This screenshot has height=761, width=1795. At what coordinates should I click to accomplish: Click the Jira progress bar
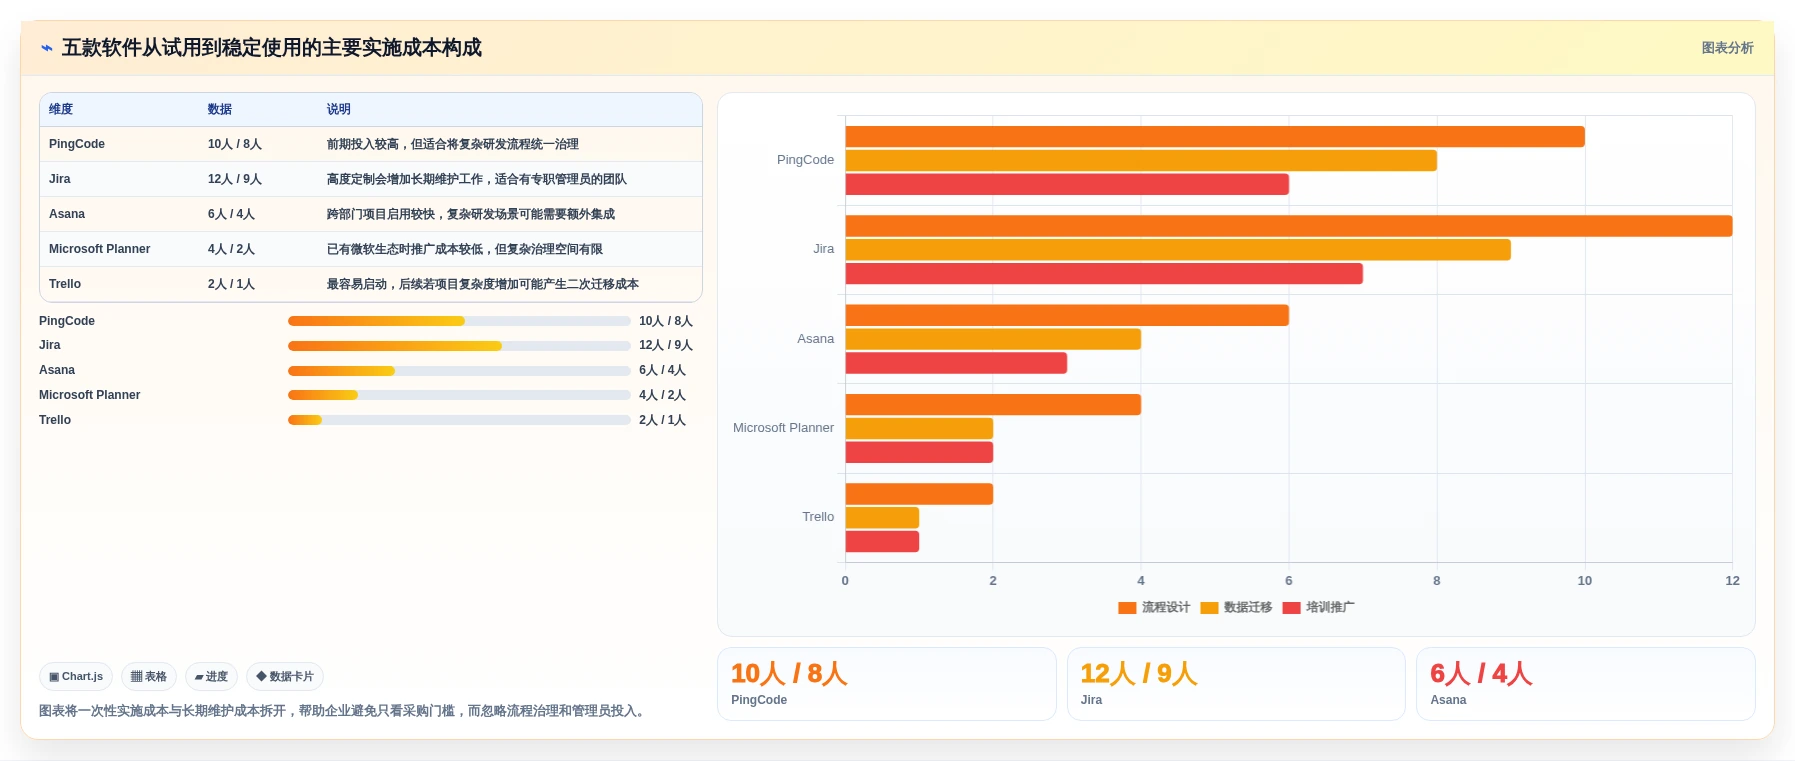point(459,346)
